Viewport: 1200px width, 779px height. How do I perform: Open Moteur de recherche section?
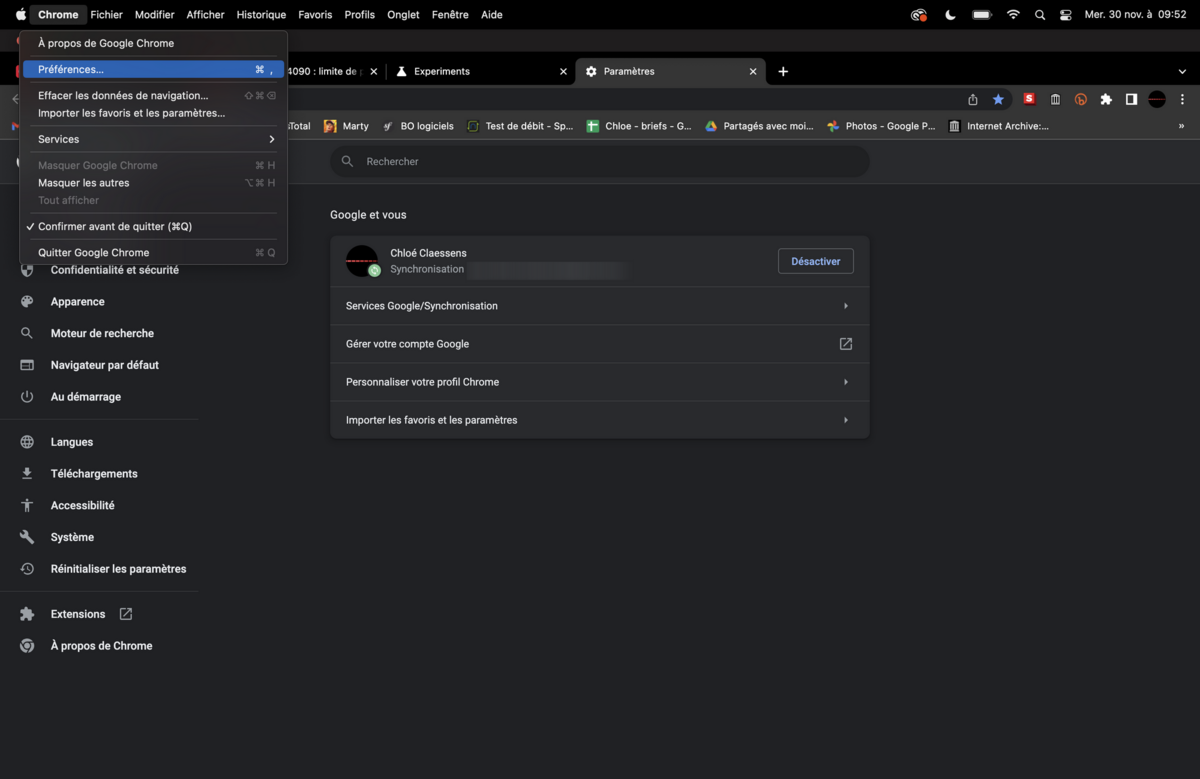[x=100, y=333]
